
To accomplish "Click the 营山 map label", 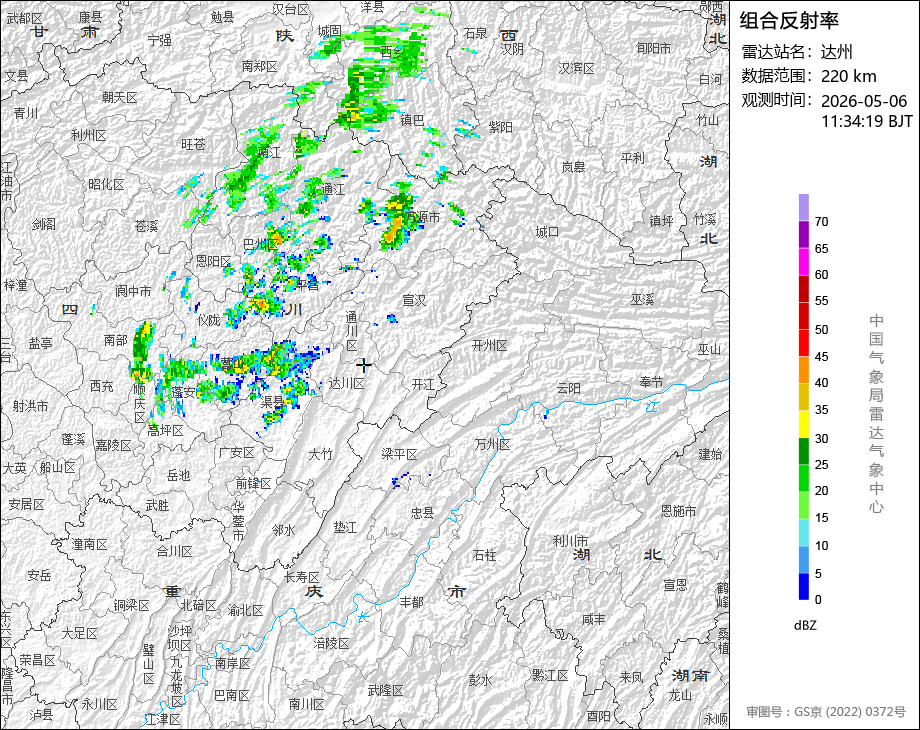I will pyautogui.click(x=232, y=363).
